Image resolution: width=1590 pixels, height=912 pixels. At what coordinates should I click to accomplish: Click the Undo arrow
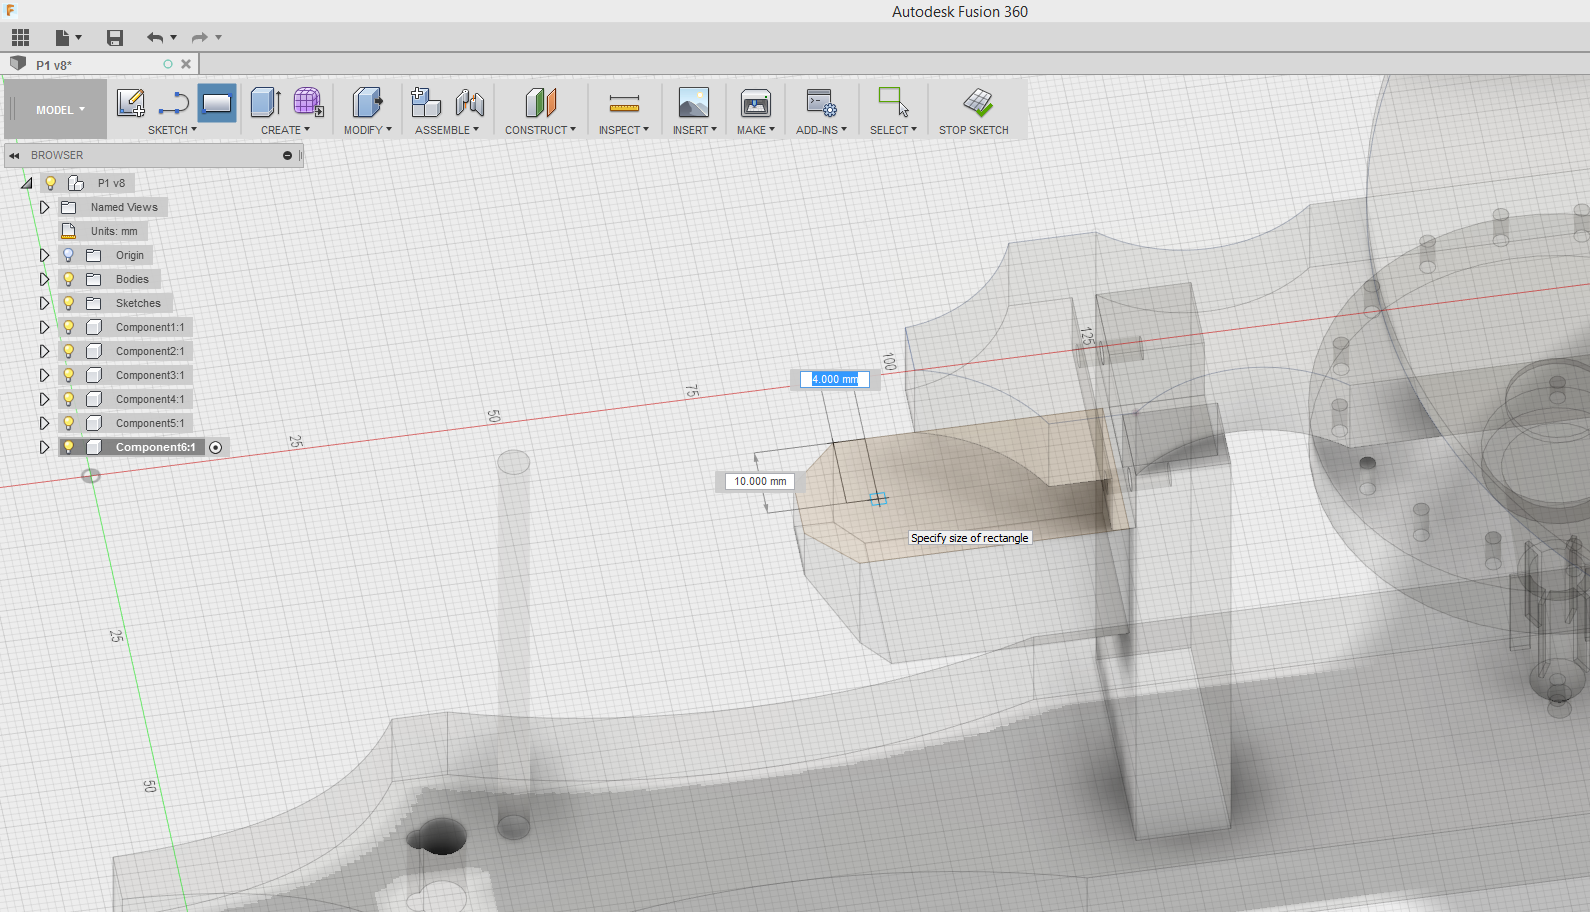pyautogui.click(x=154, y=38)
